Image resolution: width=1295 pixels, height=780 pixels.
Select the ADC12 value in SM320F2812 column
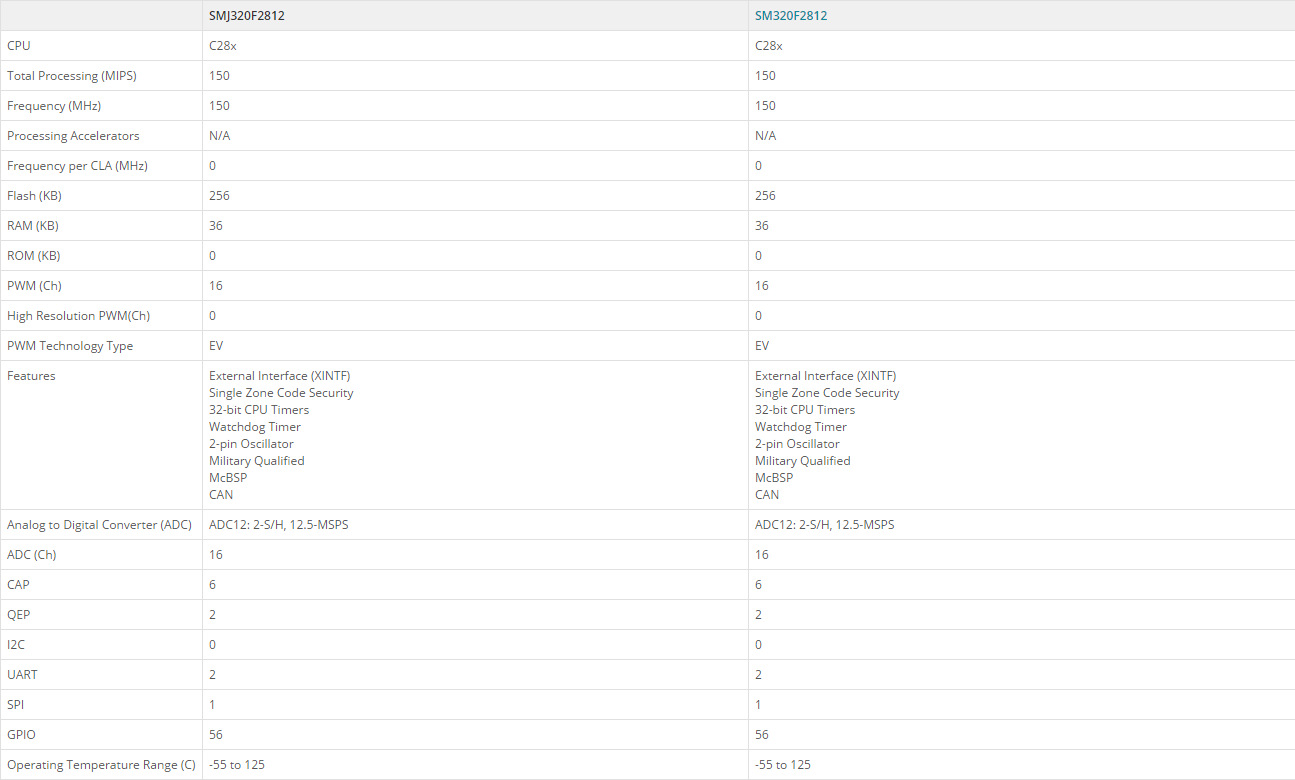pyautogui.click(x=824, y=525)
